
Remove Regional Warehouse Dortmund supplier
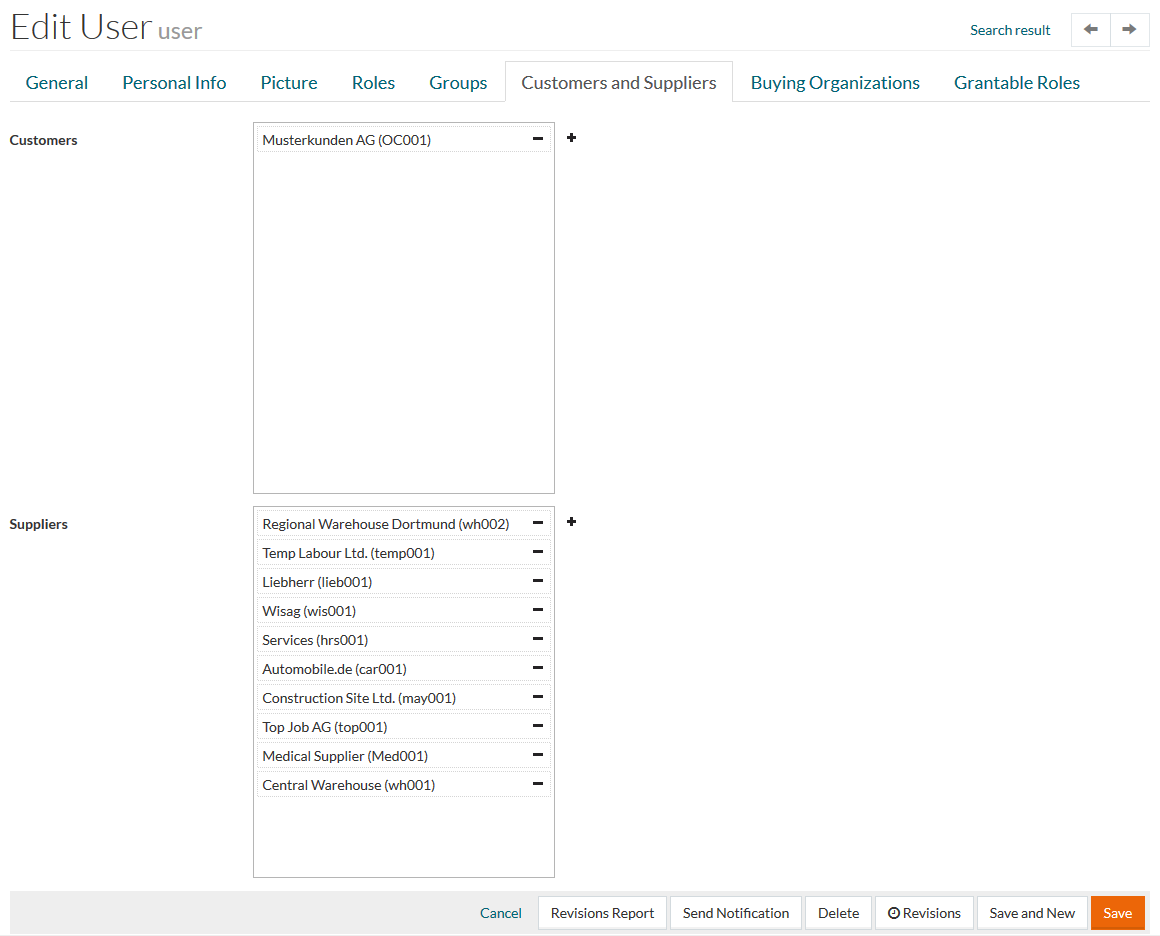click(x=537, y=523)
